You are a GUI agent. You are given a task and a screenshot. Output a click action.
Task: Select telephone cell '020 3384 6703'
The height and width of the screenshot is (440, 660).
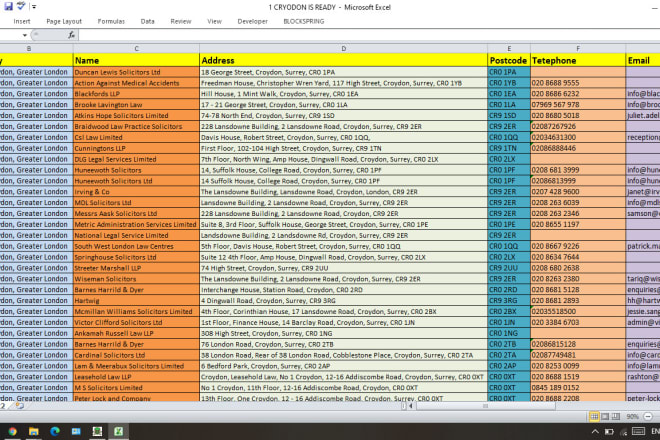tap(578, 323)
